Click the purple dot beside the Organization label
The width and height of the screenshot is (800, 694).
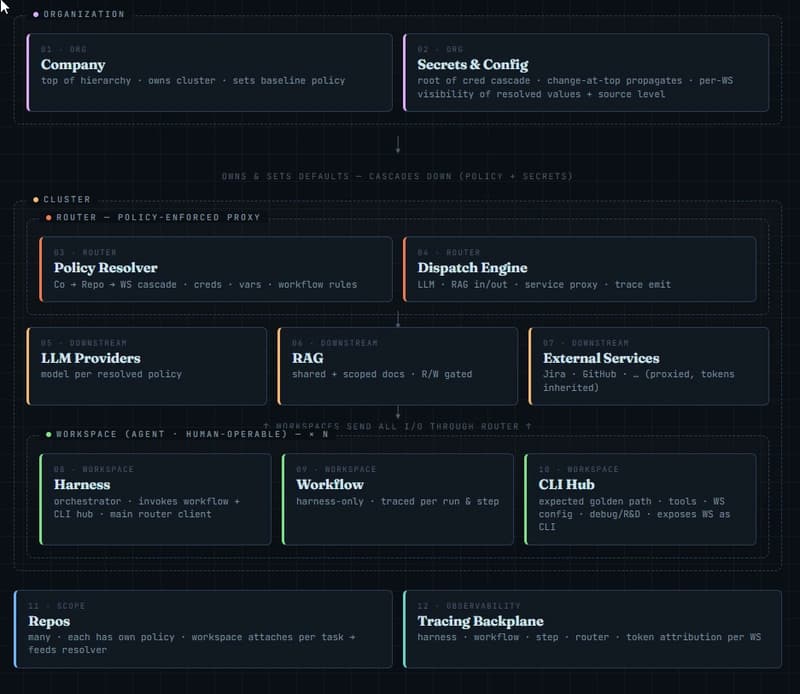36,15
